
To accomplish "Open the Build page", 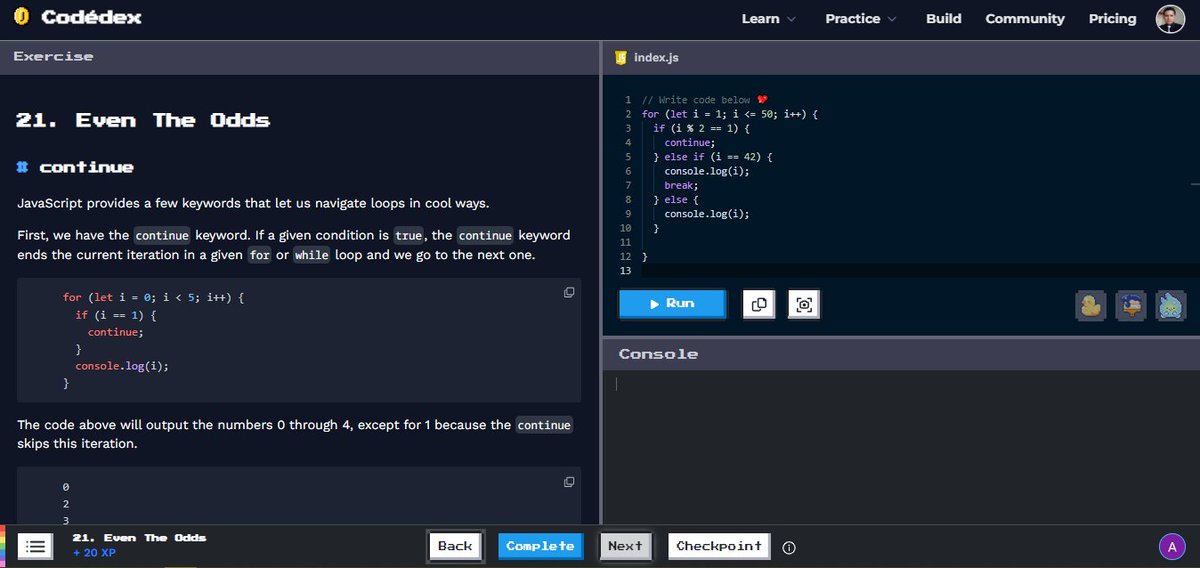I will (943, 18).
